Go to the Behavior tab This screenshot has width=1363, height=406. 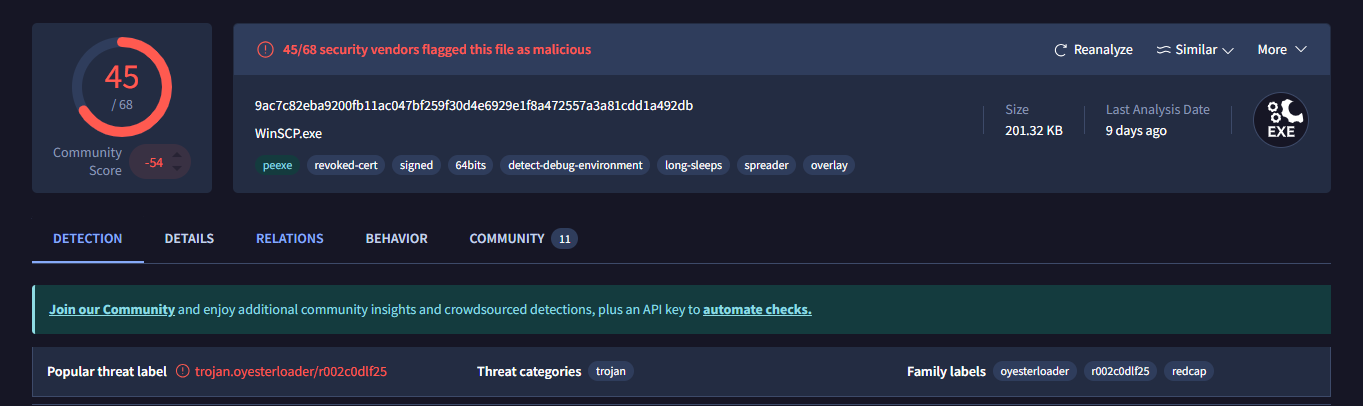click(x=396, y=239)
